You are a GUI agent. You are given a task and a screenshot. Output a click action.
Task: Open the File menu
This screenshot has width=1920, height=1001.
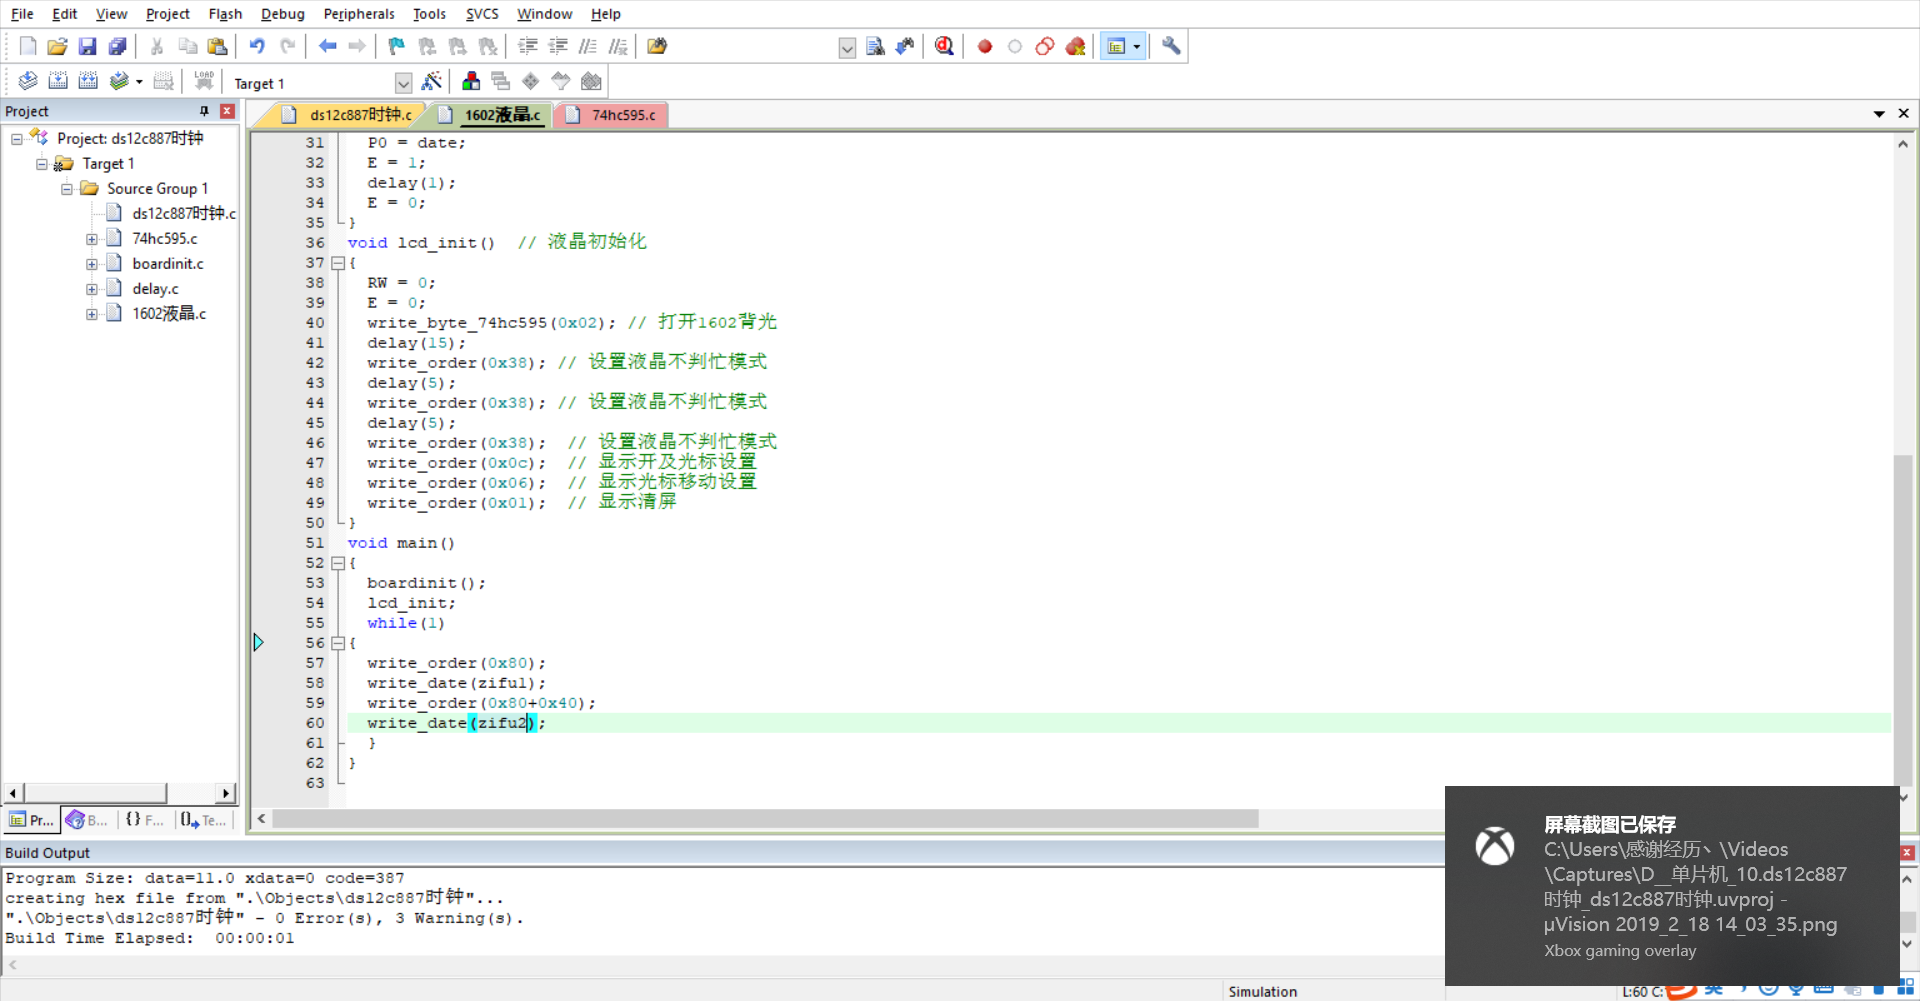pos(22,14)
